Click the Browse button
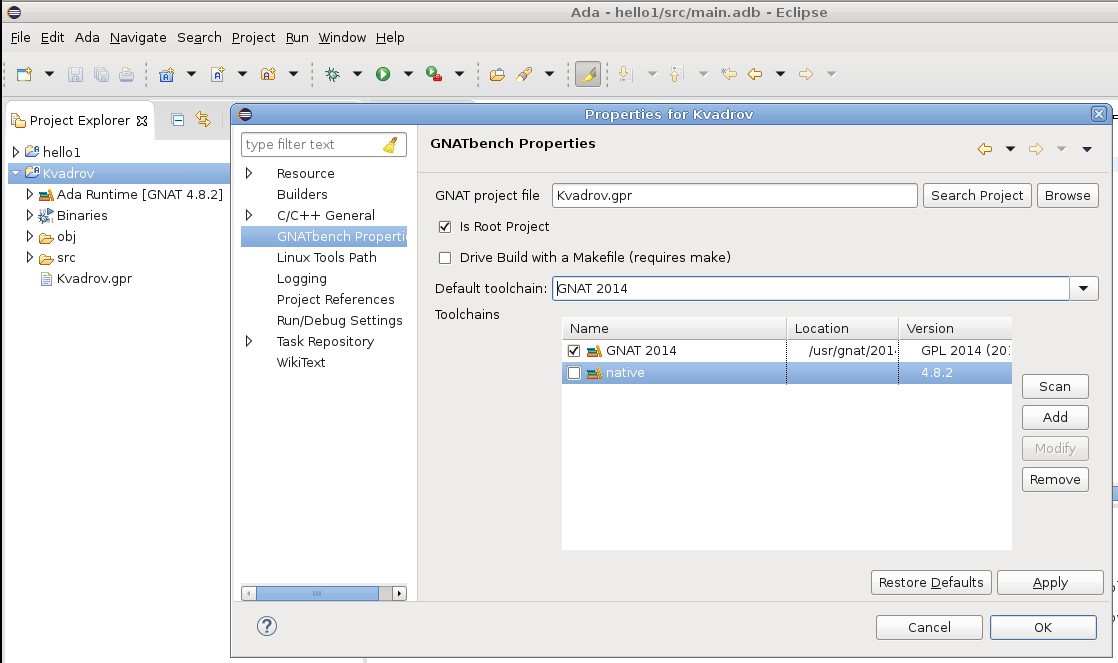Screen dimensions: 1118x663 1067,195
